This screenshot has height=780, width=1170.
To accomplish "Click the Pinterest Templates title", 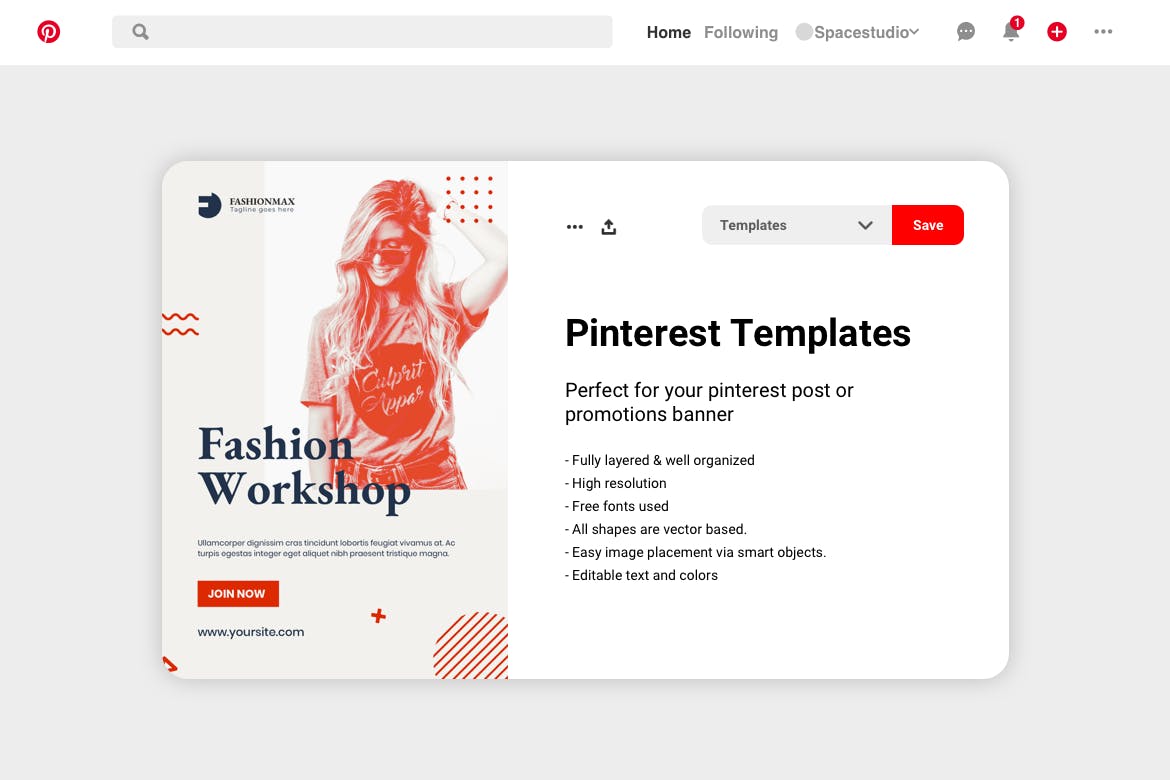I will [x=738, y=333].
